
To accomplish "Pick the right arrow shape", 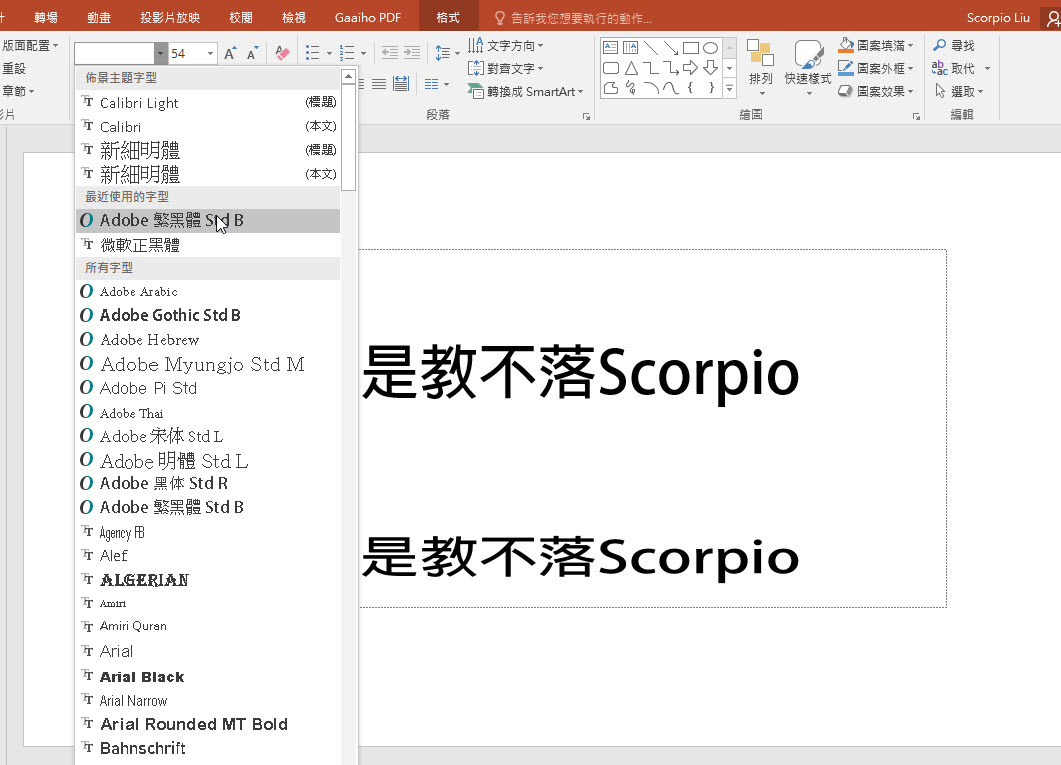I will (x=690, y=68).
